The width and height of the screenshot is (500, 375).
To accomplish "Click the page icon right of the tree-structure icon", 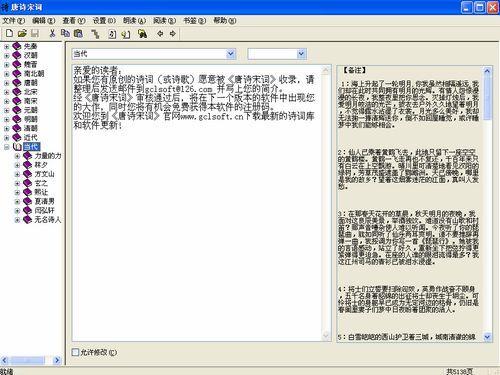I will click(112, 34).
